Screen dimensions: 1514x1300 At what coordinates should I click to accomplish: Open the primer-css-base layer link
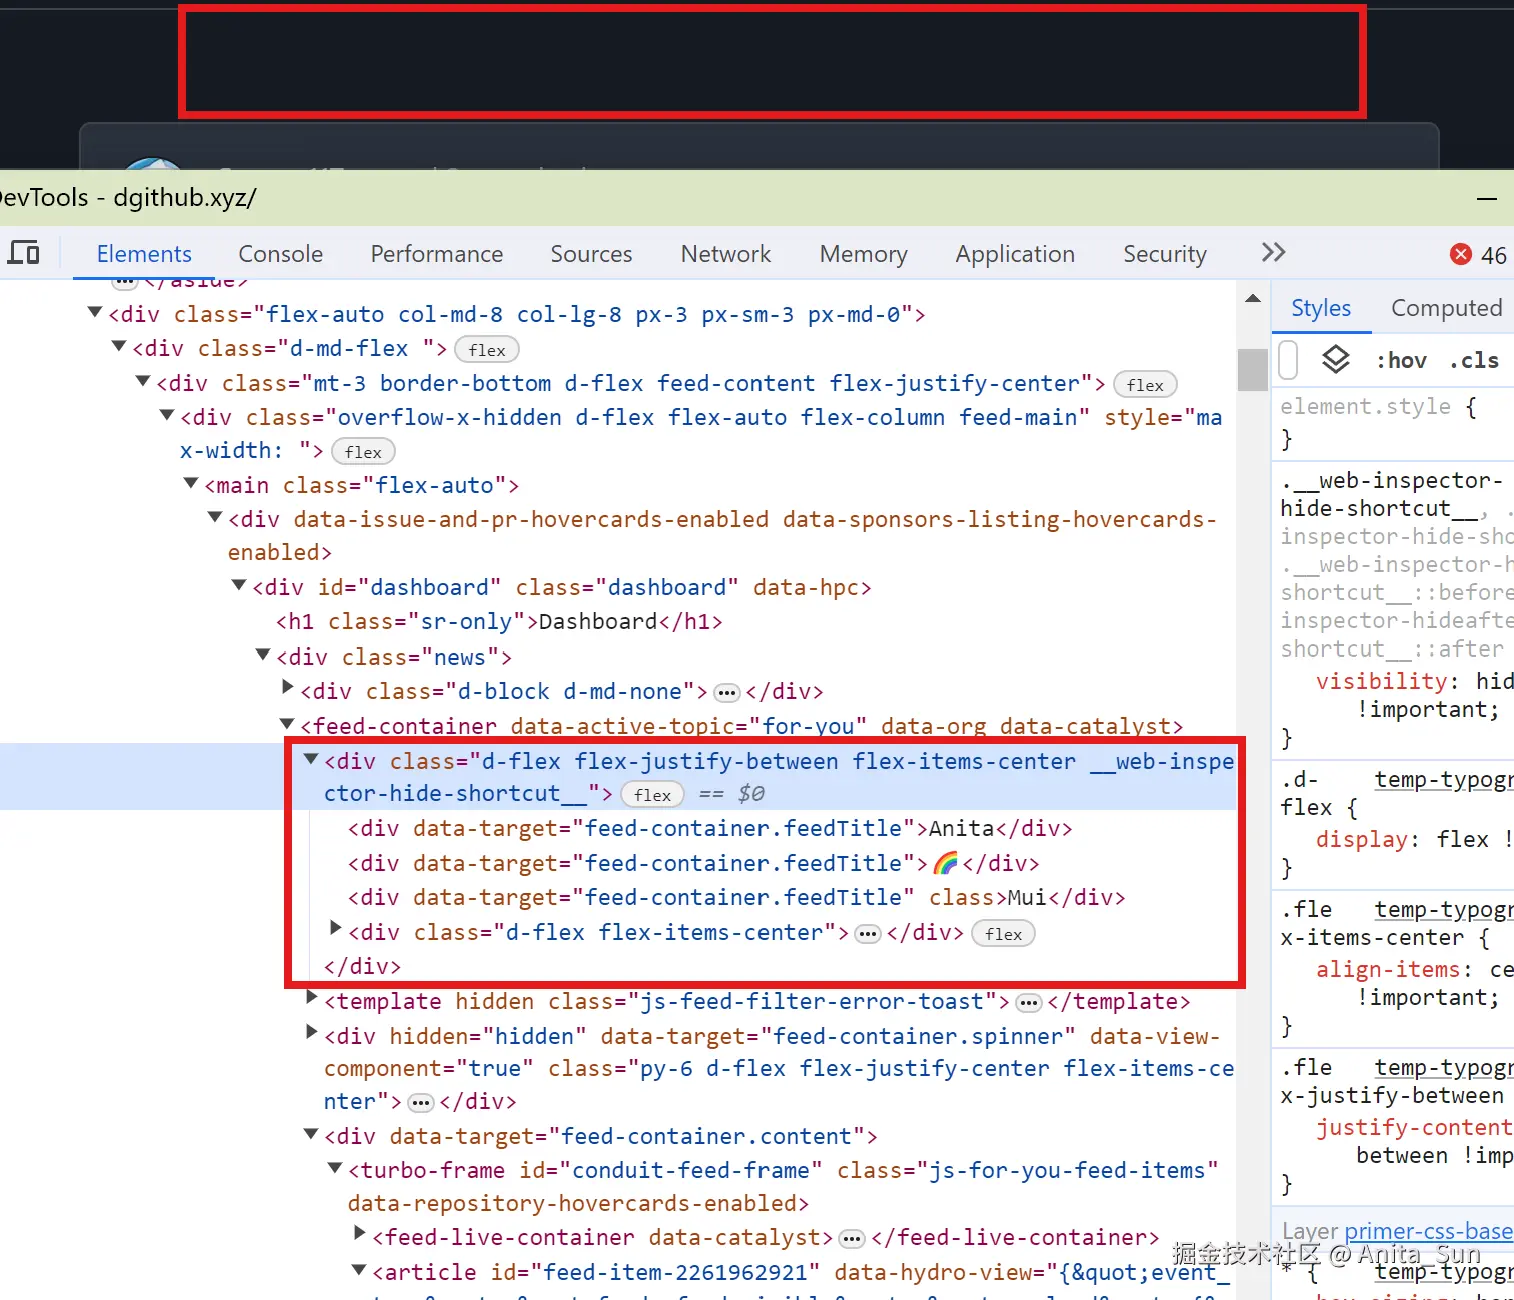click(1429, 1231)
